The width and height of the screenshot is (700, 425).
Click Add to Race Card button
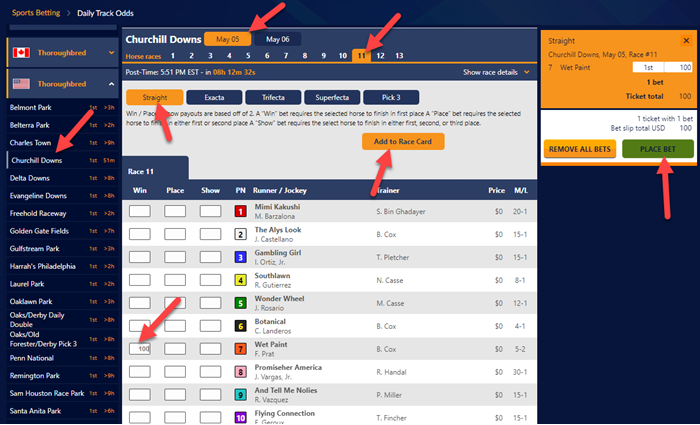click(403, 142)
